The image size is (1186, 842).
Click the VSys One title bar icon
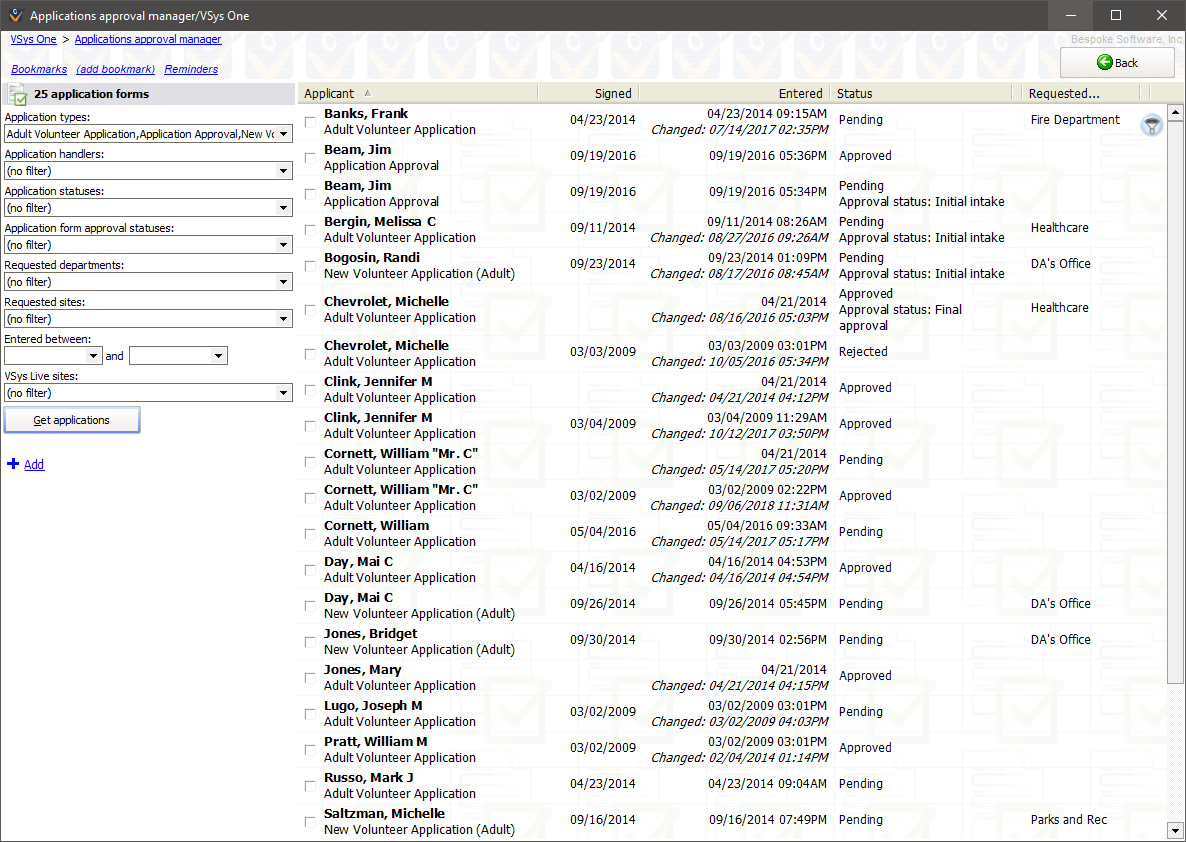click(x=15, y=16)
